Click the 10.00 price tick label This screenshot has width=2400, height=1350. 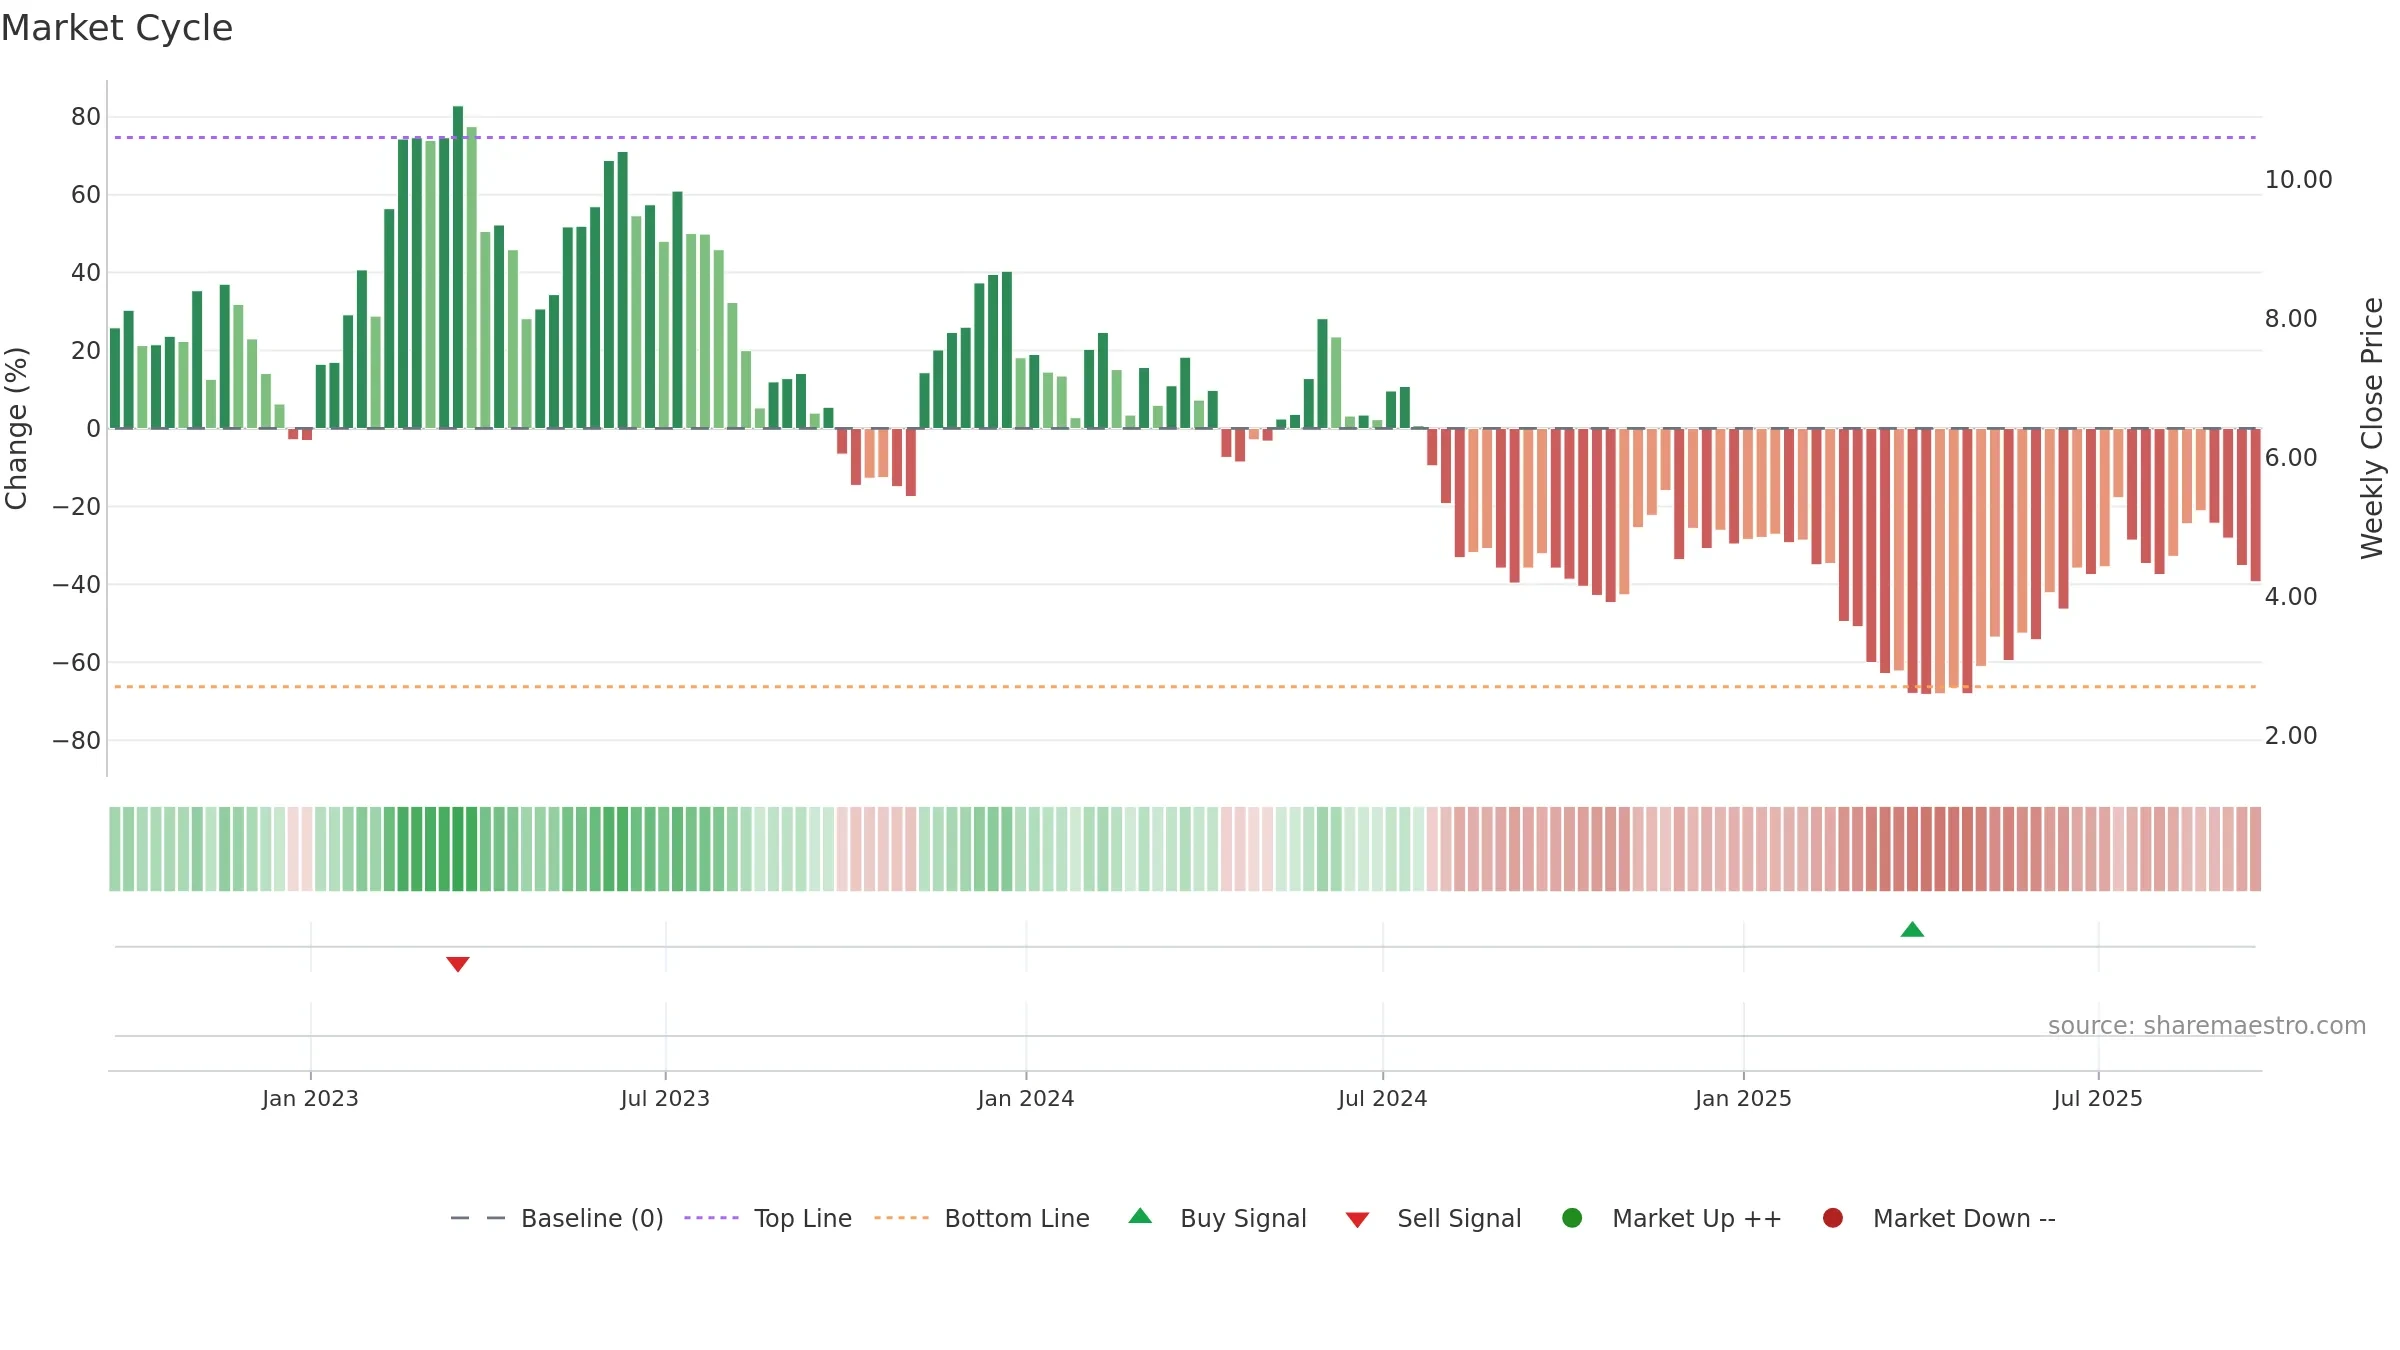pyautogui.click(x=2298, y=180)
